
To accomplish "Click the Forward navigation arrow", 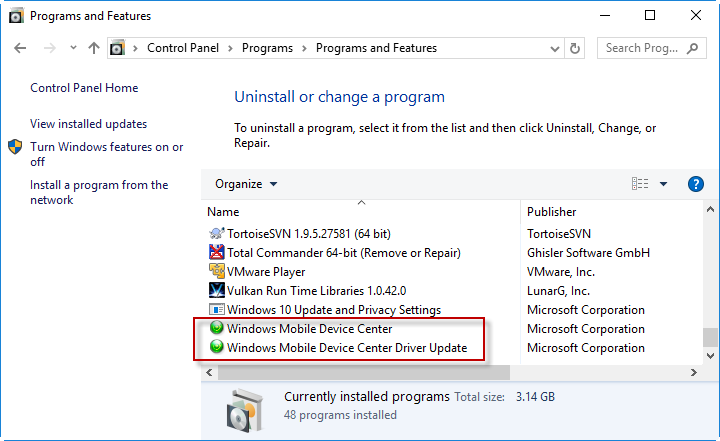I will coord(50,48).
